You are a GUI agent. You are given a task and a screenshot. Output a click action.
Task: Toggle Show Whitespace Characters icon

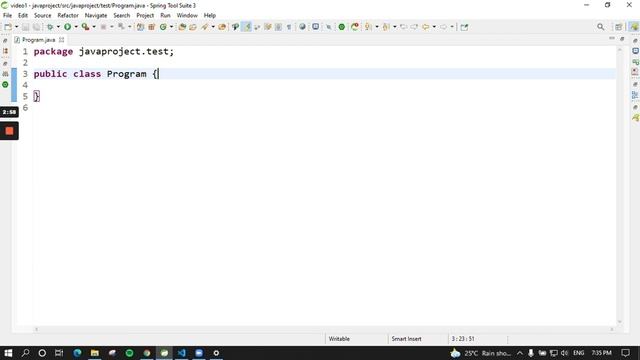coord(289,27)
